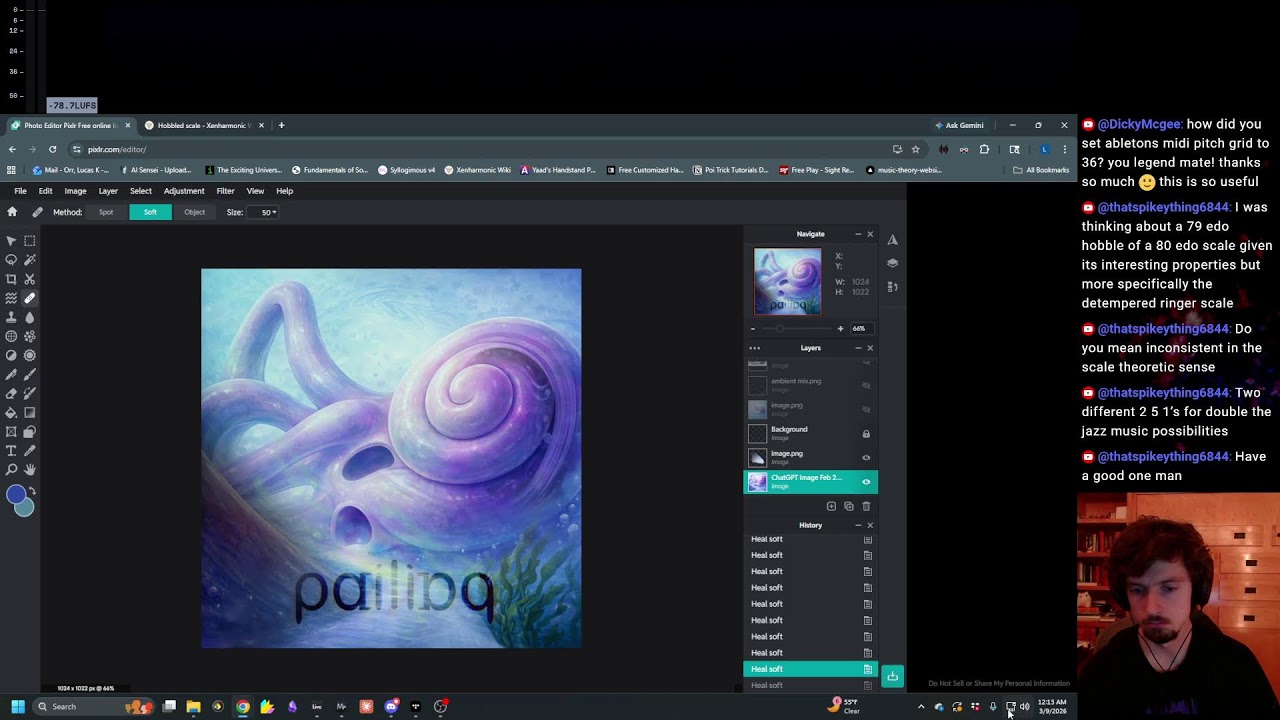Select the Eraser tool
The width and height of the screenshot is (1280, 720).
click(11, 393)
